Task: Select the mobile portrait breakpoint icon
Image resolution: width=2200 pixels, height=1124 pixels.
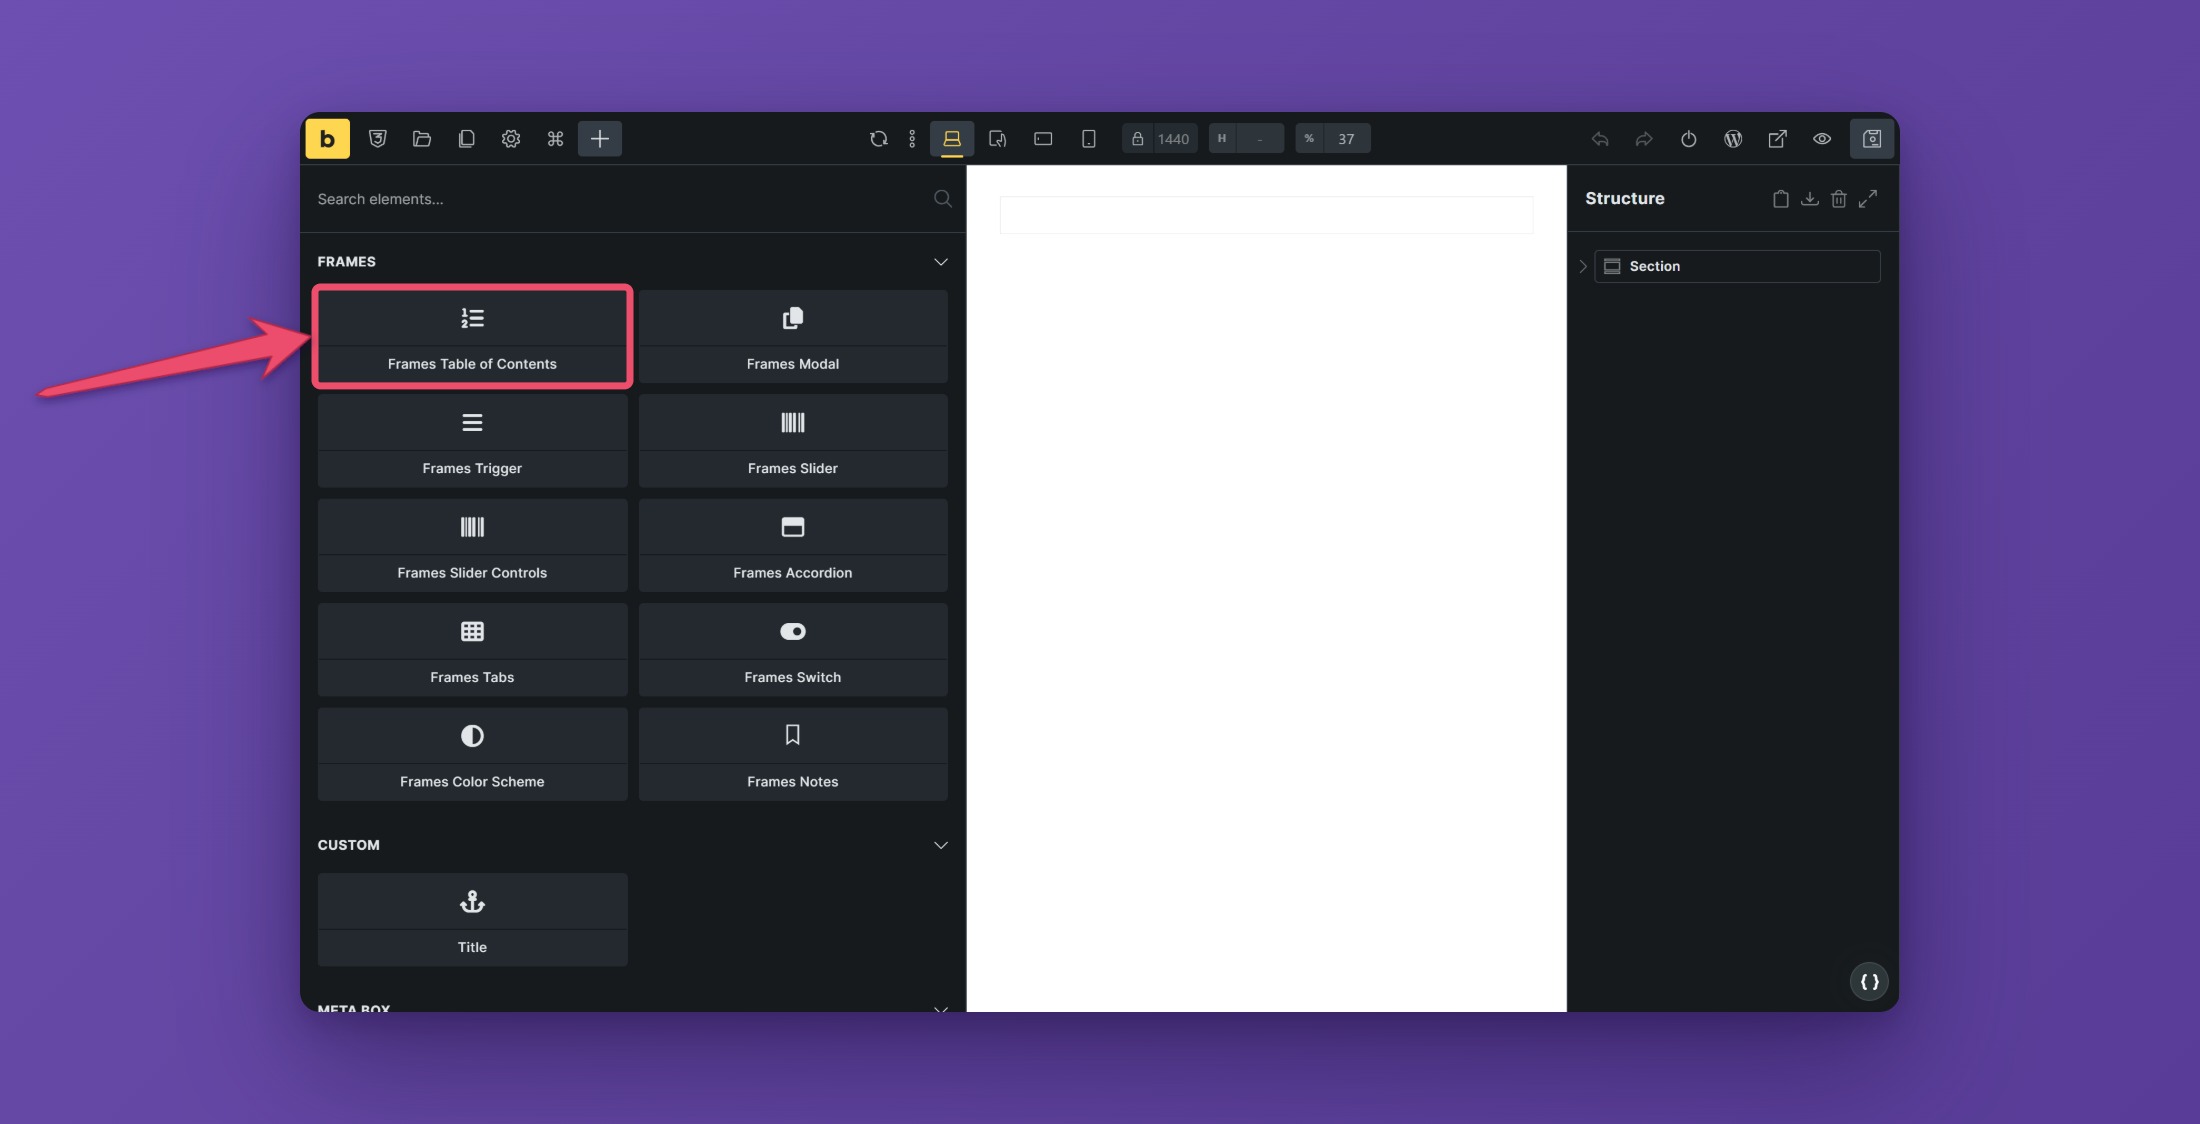Action: pos(1089,139)
